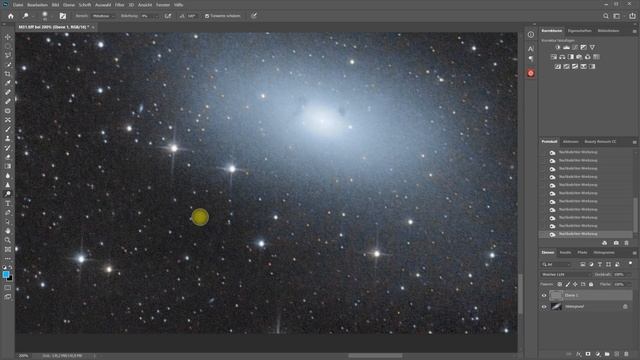Toggle lock all padlock icon
This screenshot has height=360, width=640.
(591, 284)
